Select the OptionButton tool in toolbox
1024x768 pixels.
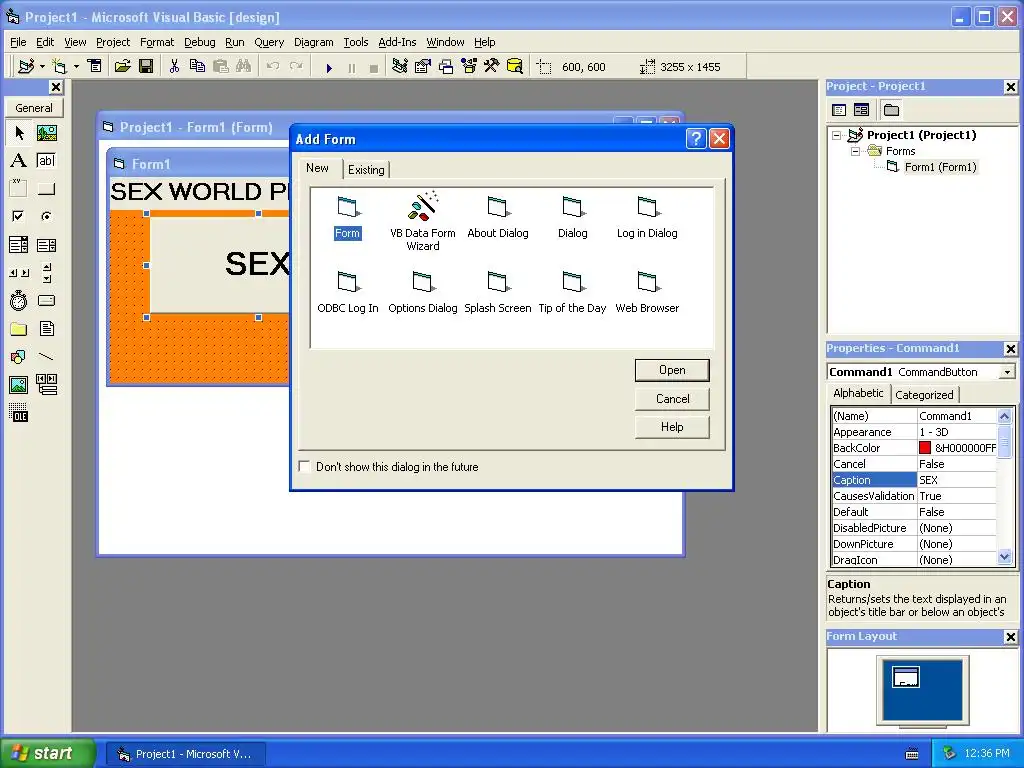tap(46, 216)
